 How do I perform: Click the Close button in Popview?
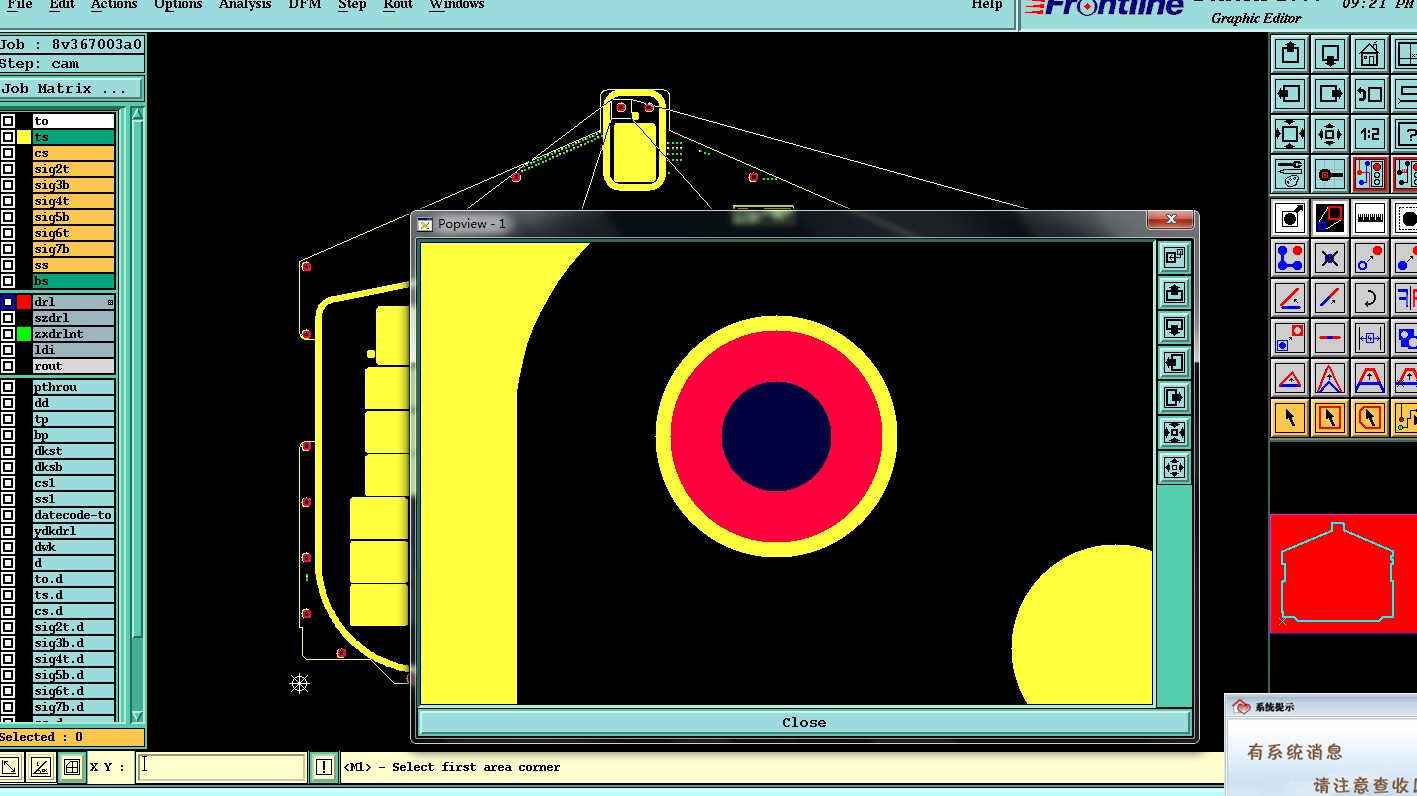804,722
